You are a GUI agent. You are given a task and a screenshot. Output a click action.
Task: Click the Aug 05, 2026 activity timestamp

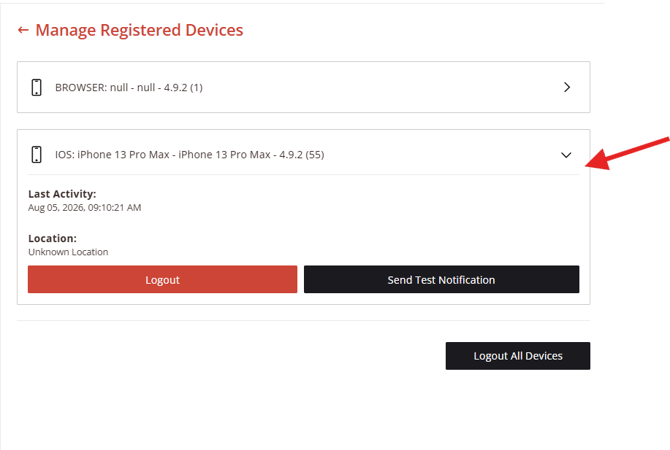point(85,208)
